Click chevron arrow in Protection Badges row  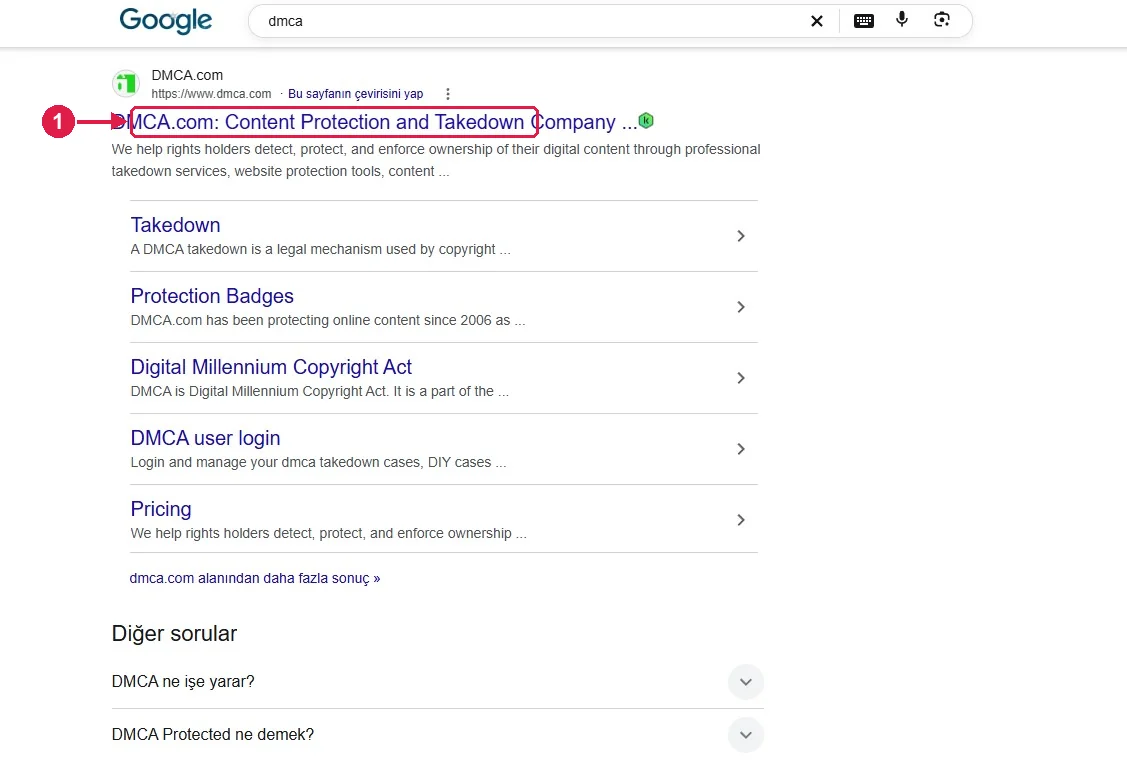pyautogui.click(x=740, y=307)
